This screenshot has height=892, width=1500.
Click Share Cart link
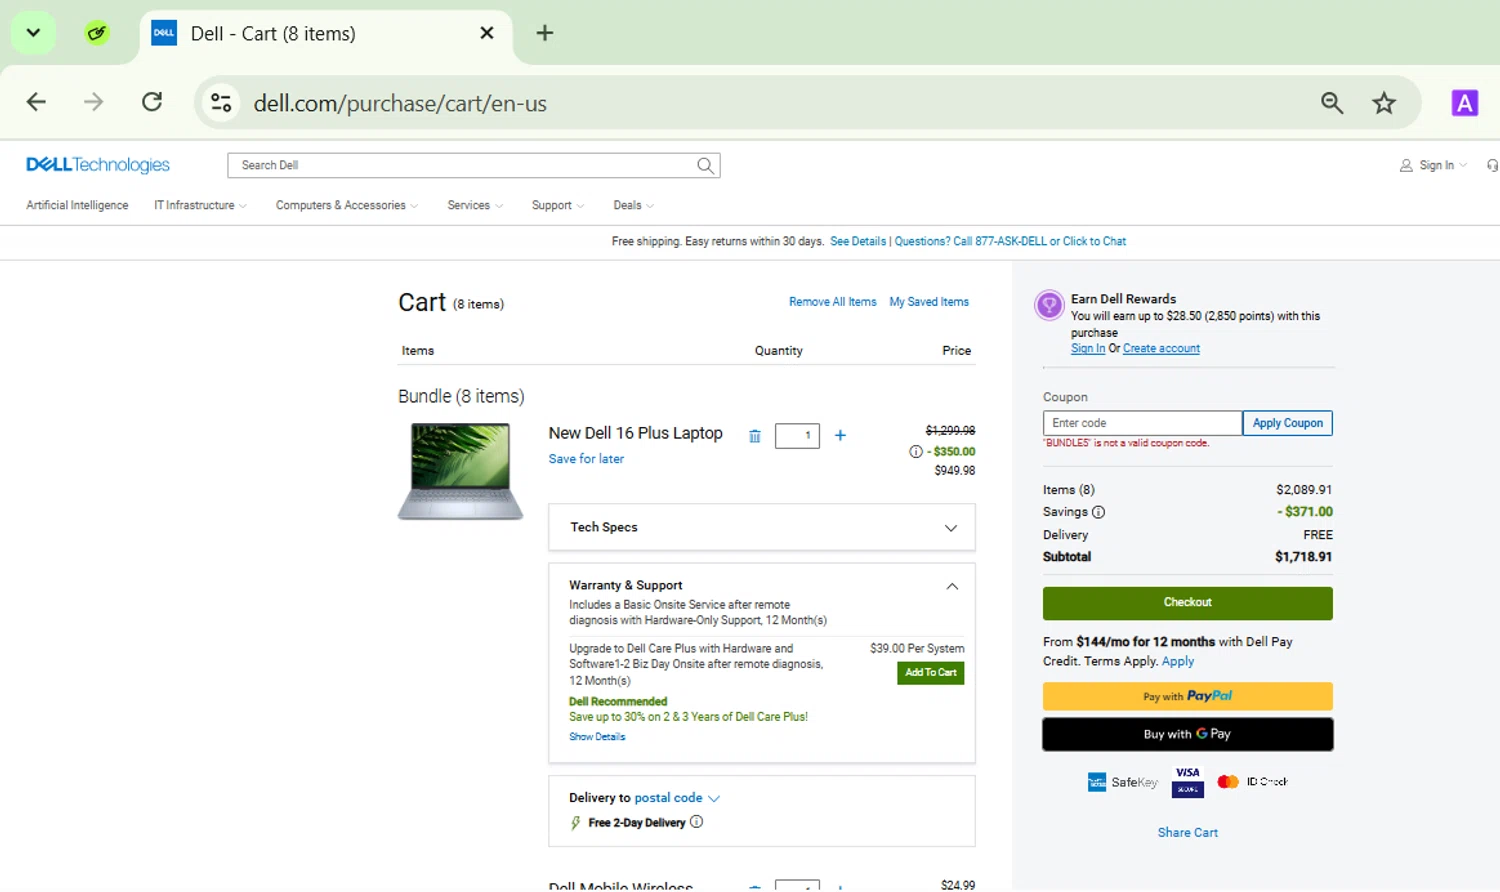click(1188, 832)
